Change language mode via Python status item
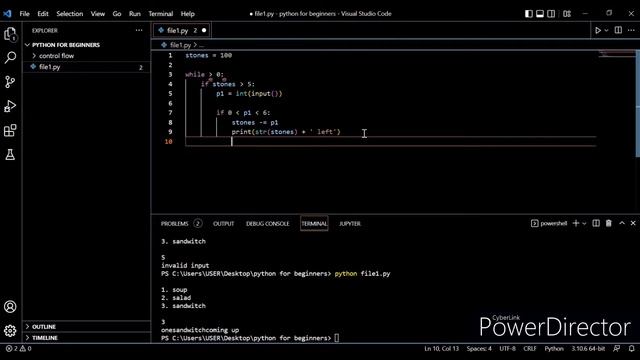Image resolution: width=640 pixels, height=360 pixels. tap(554, 349)
